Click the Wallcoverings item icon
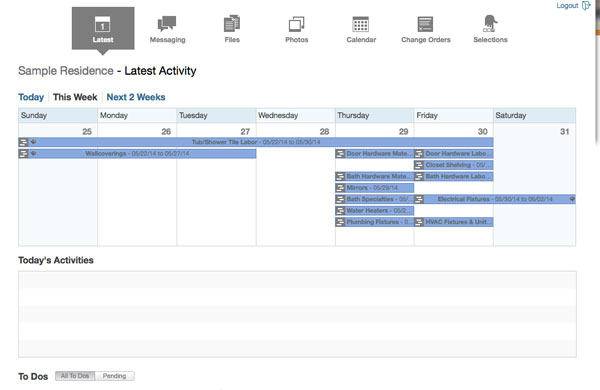600x390 pixels. click(x=23, y=154)
